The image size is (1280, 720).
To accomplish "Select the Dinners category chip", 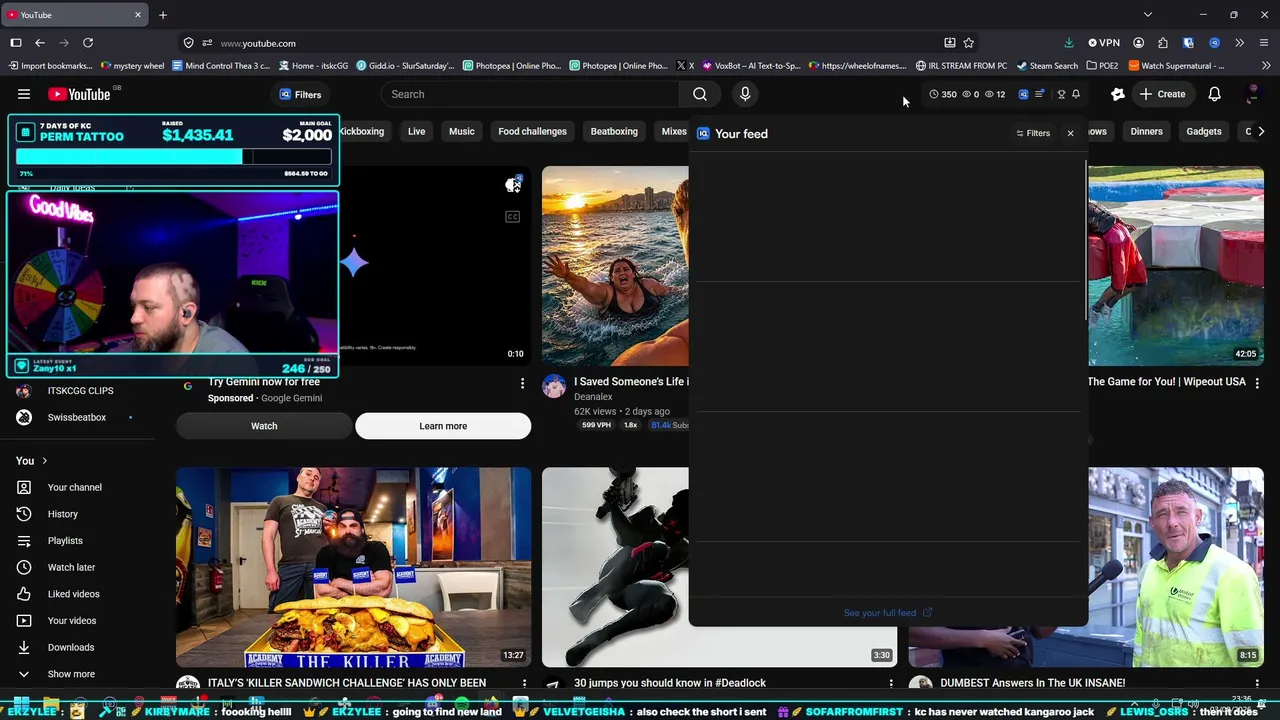I will (1147, 131).
